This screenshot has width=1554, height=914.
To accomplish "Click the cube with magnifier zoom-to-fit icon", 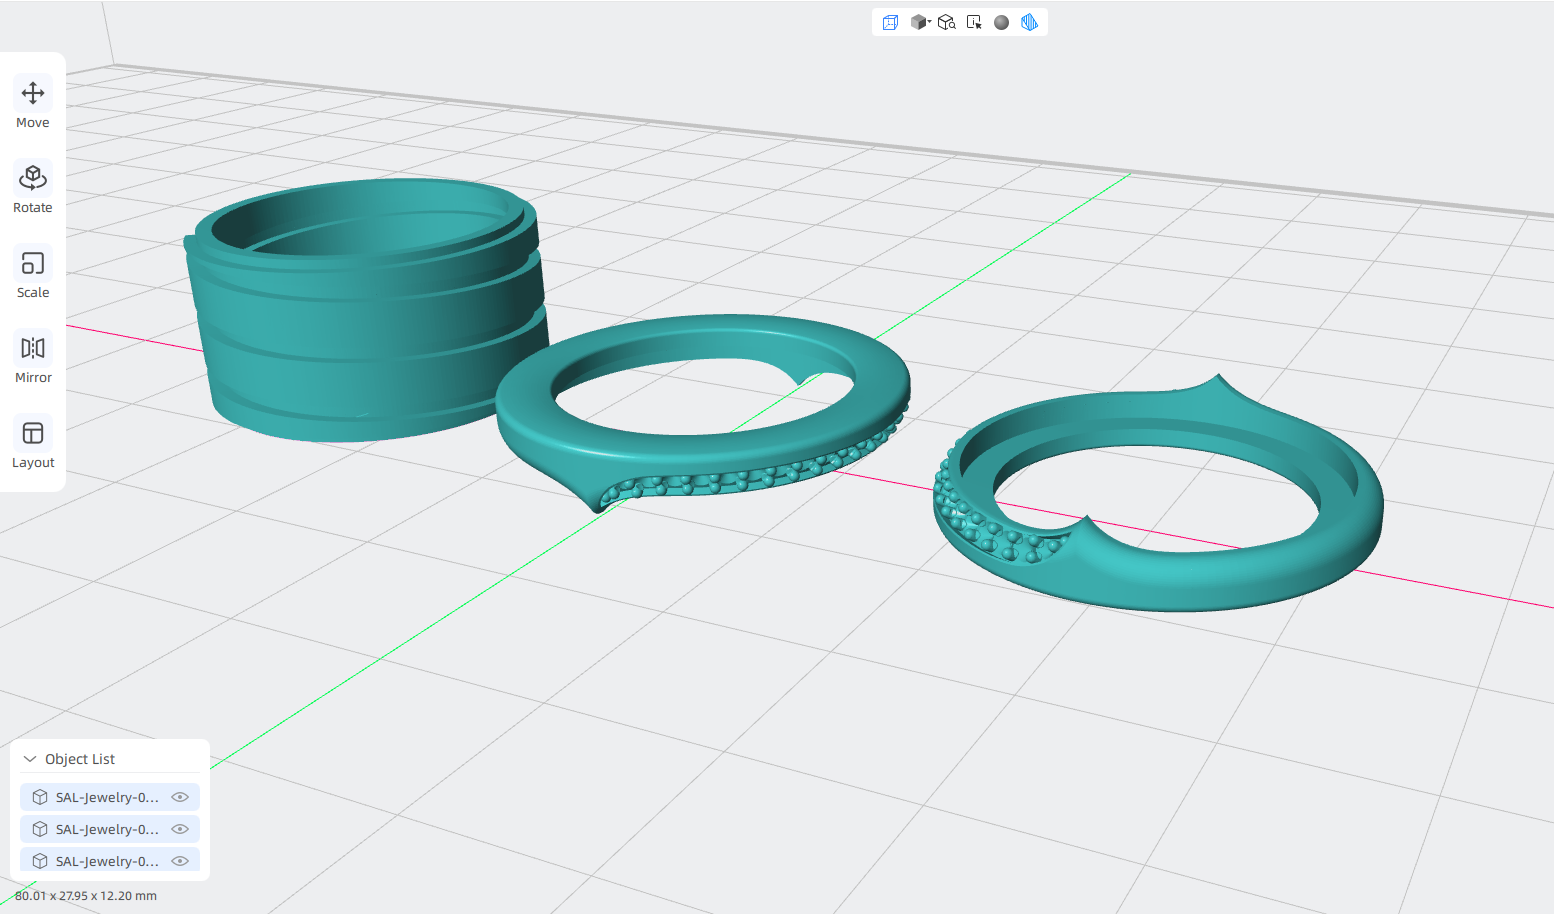I will coord(947,22).
